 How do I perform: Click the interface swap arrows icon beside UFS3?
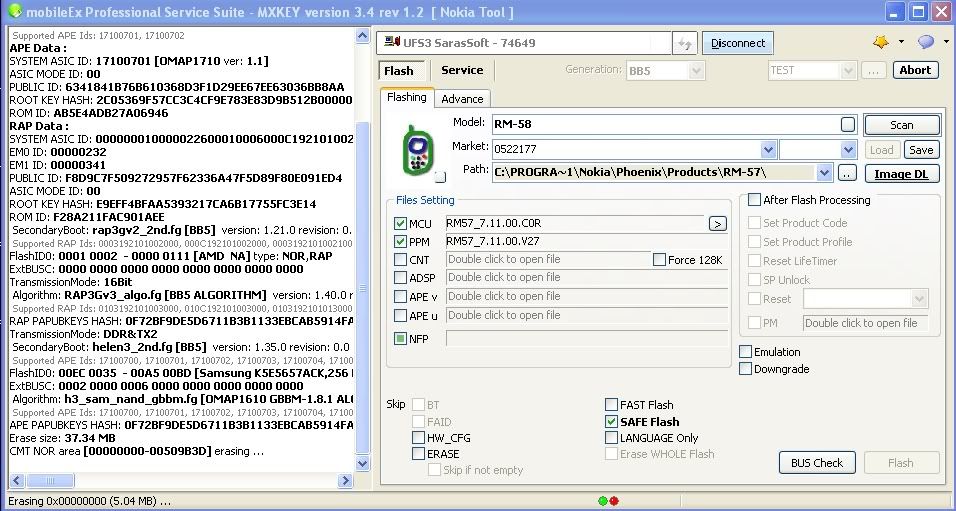(684, 43)
